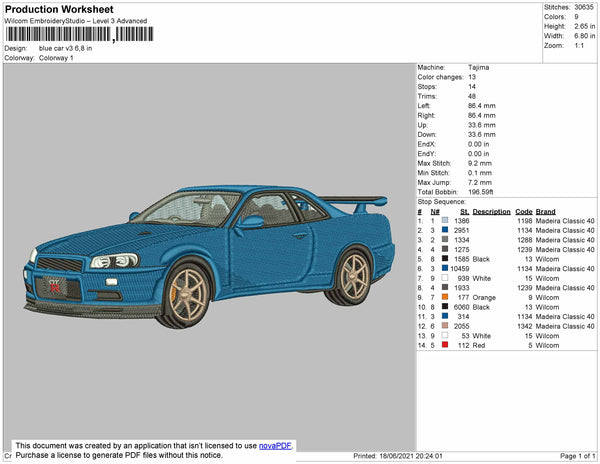The width and height of the screenshot is (600, 464).
Task: Select the light blue swatch in stop 1
Action: tap(445, 219)
